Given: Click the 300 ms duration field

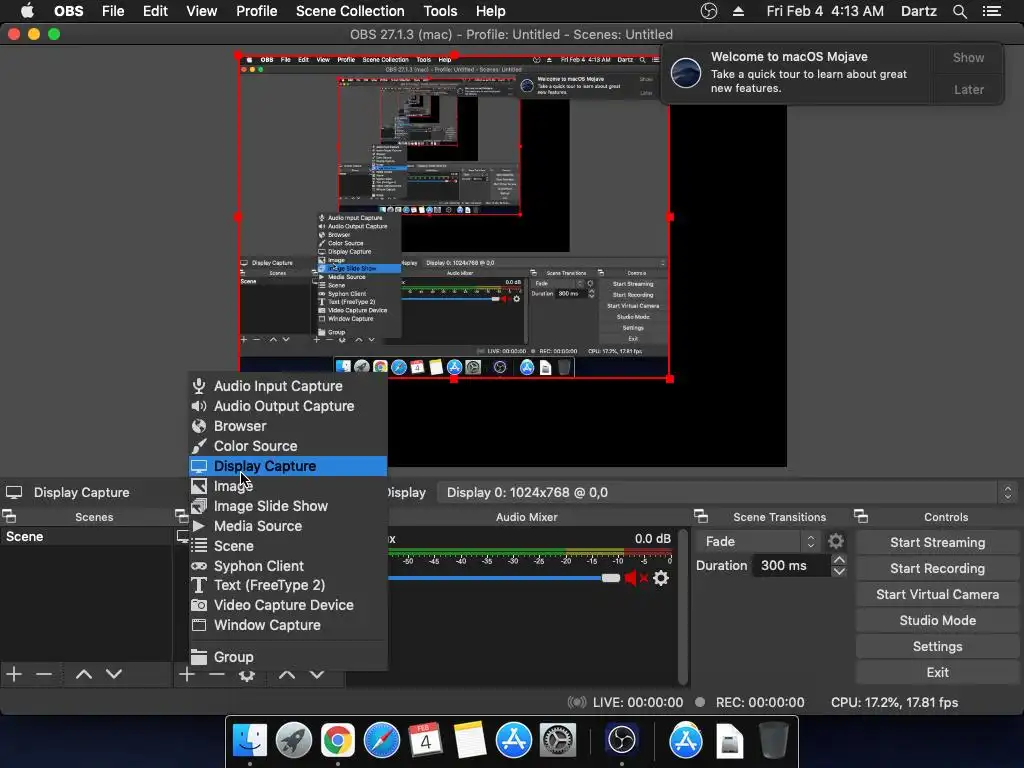Looking at the screenshot, I should point(791,566).
